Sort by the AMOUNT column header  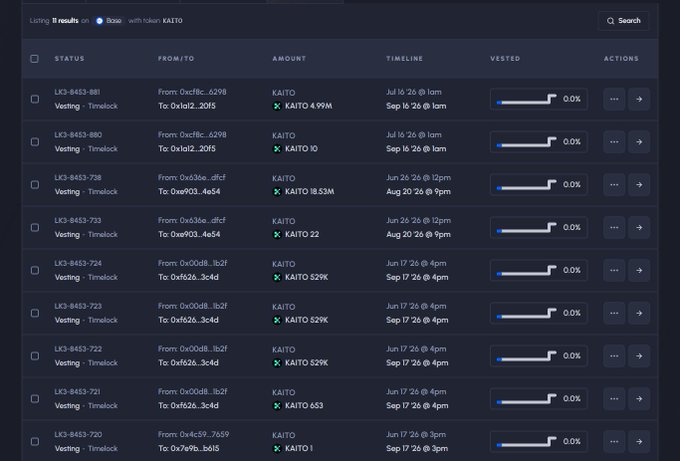pos(289,59)
